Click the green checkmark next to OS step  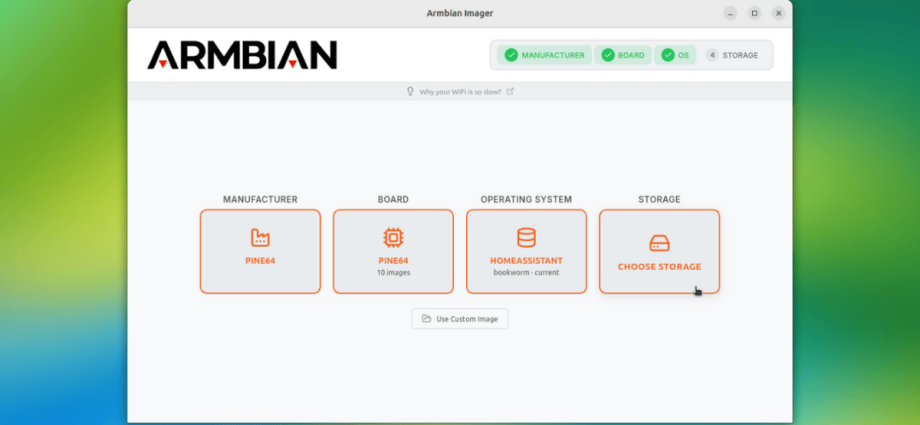click(x=668, y=55)
